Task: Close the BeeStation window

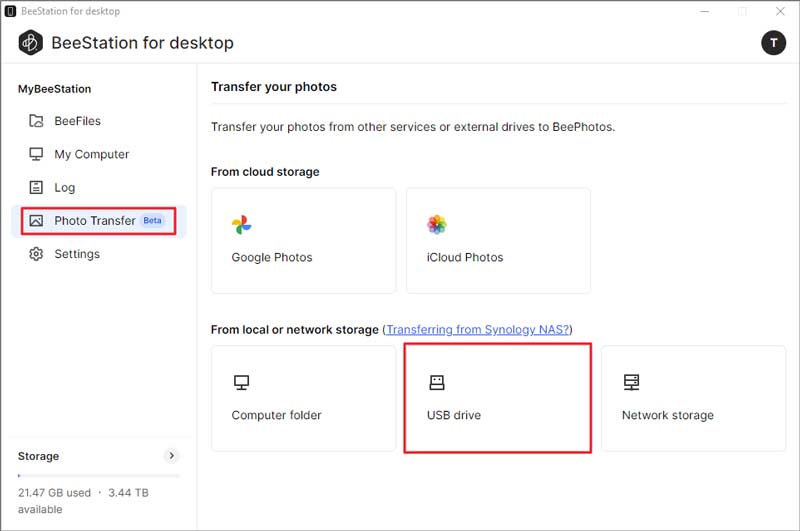Action: click(x=780, y=11)
